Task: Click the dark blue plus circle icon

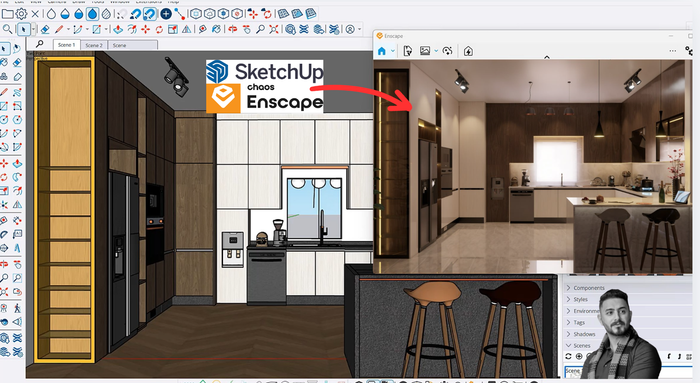Action: tap(166, 14)
